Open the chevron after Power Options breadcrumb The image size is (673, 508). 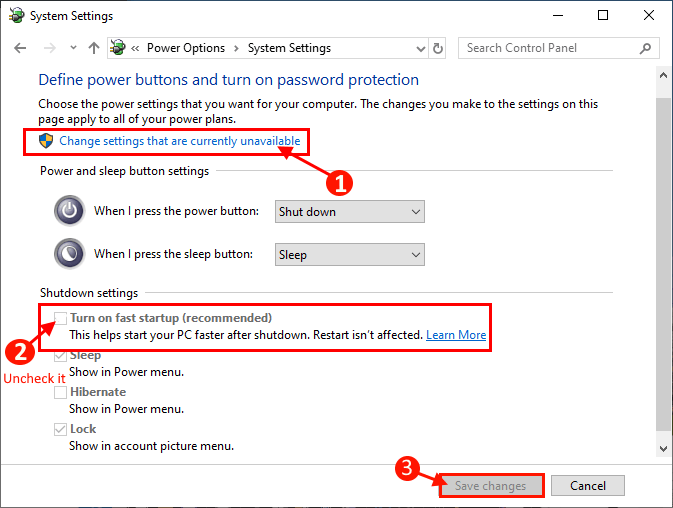tap(236, 48)
